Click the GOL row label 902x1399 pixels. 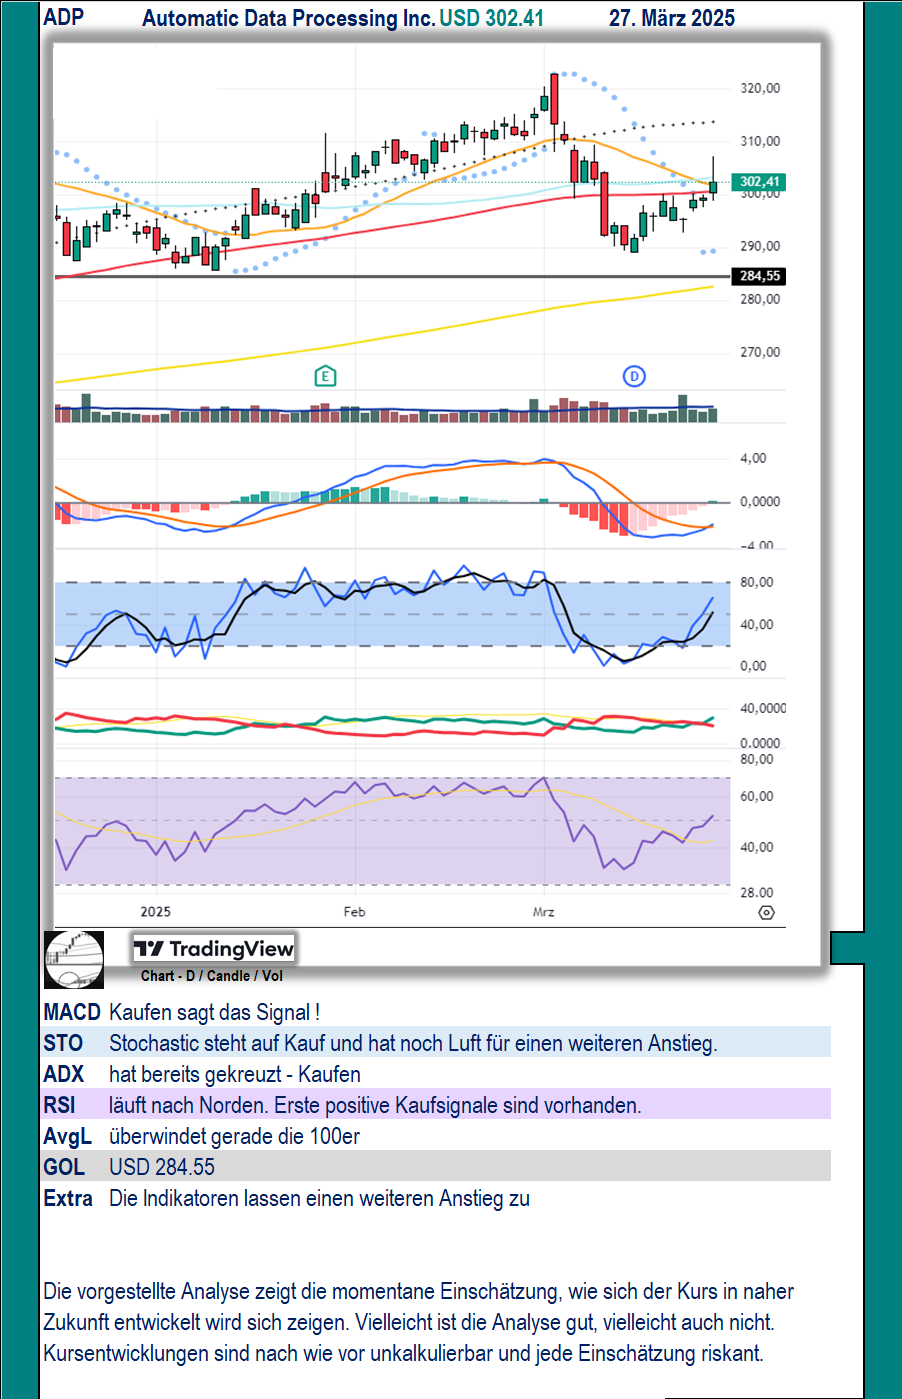click(64, 1167)
